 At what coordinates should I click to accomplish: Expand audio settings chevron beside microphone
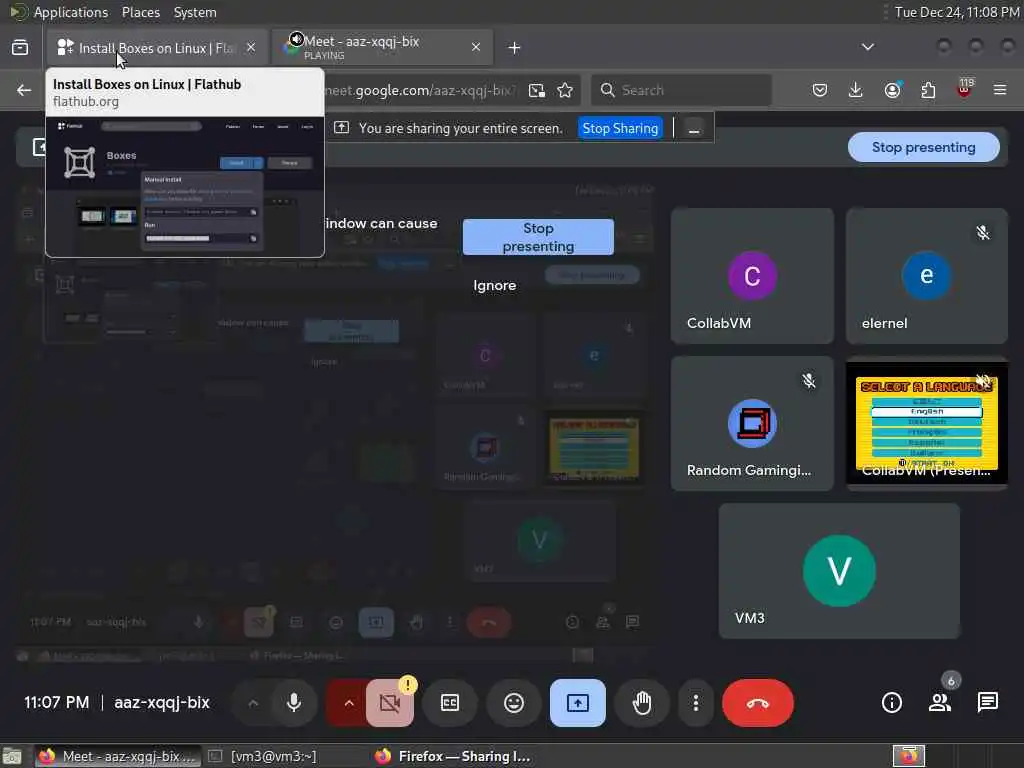(x=253, y=703)
